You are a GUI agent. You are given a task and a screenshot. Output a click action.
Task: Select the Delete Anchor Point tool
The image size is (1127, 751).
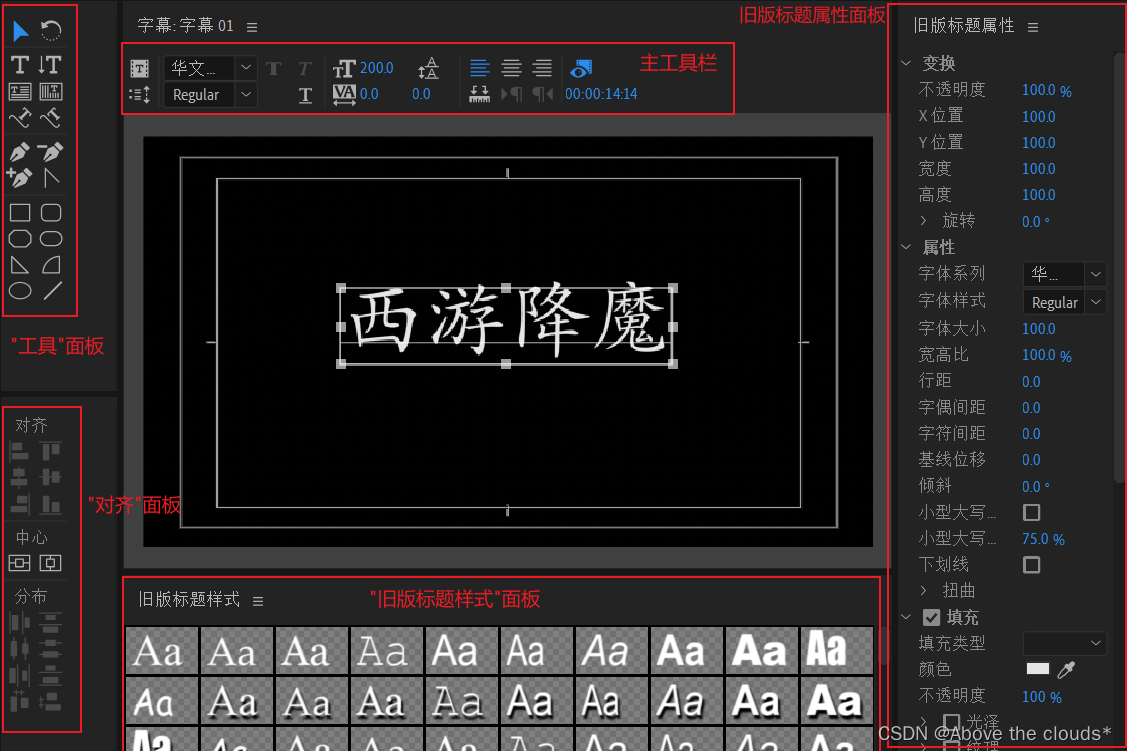pos(50,152)
